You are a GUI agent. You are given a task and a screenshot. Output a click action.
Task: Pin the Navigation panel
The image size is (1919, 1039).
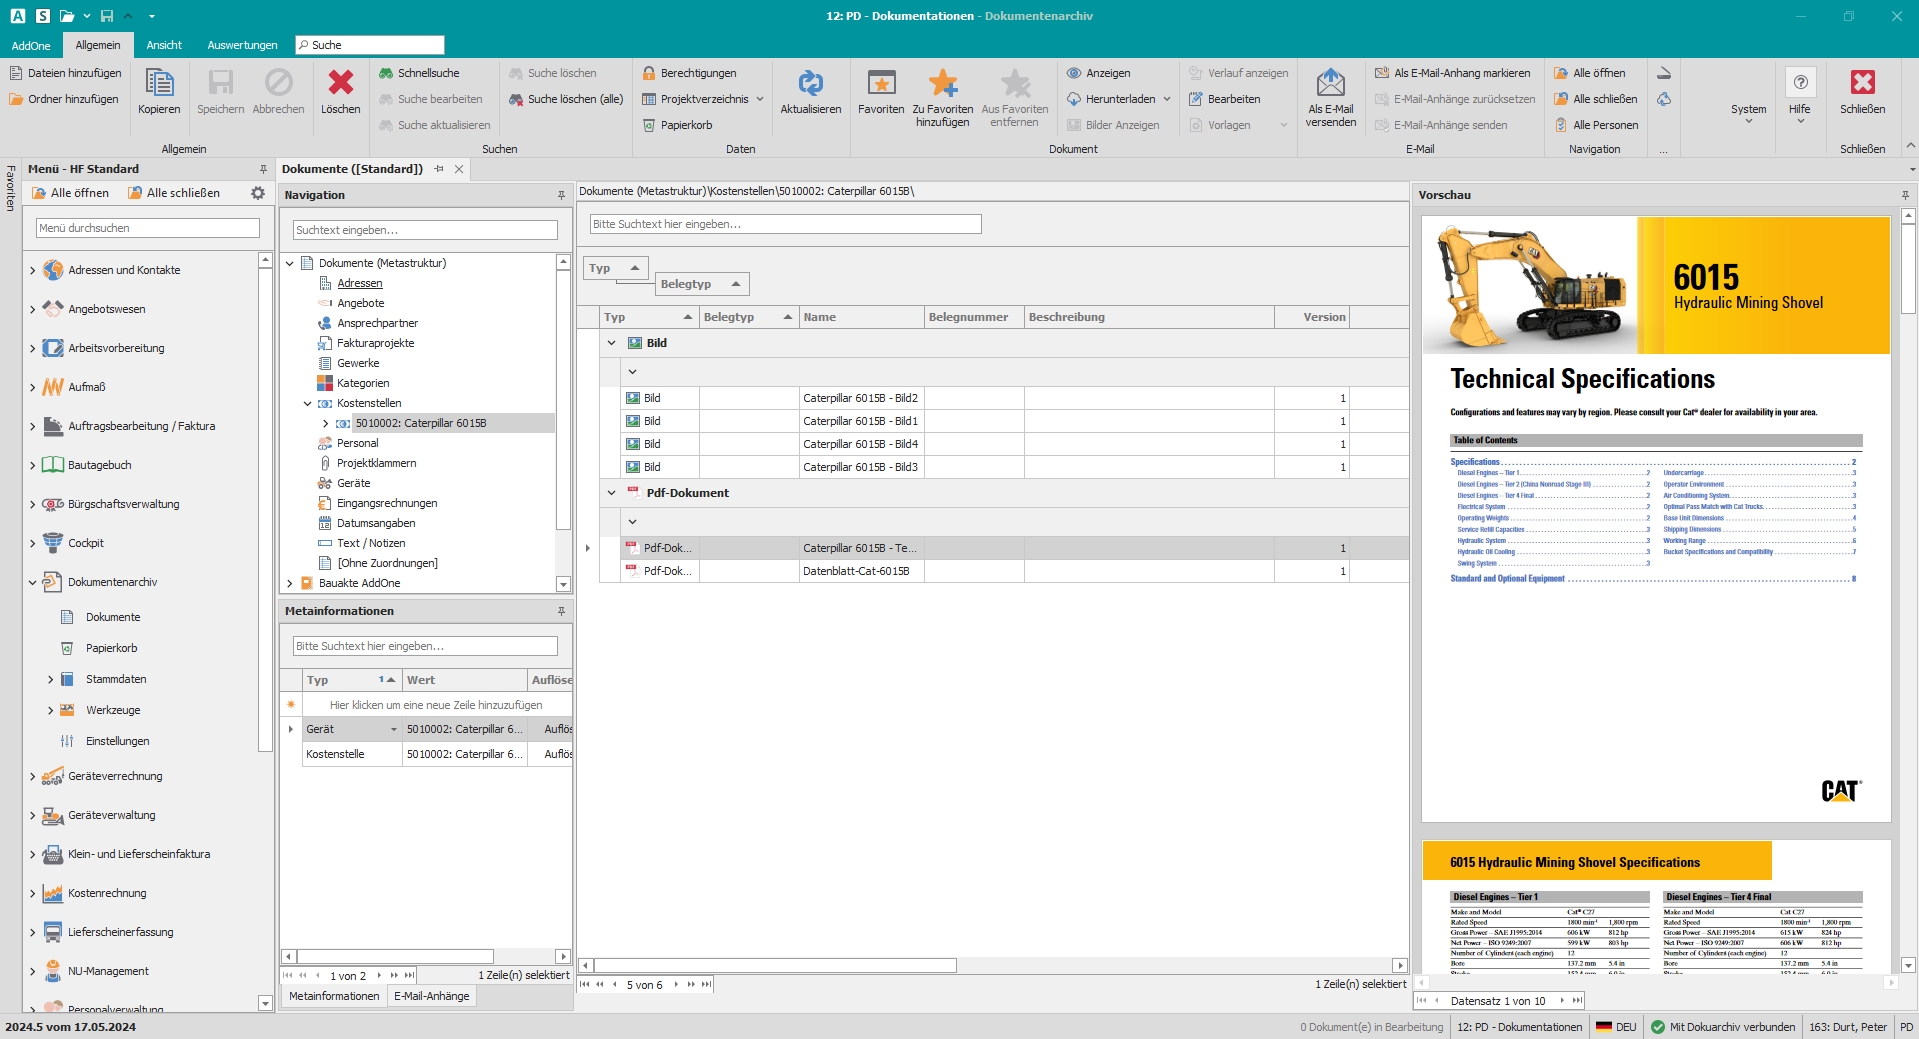pos(561,195)
